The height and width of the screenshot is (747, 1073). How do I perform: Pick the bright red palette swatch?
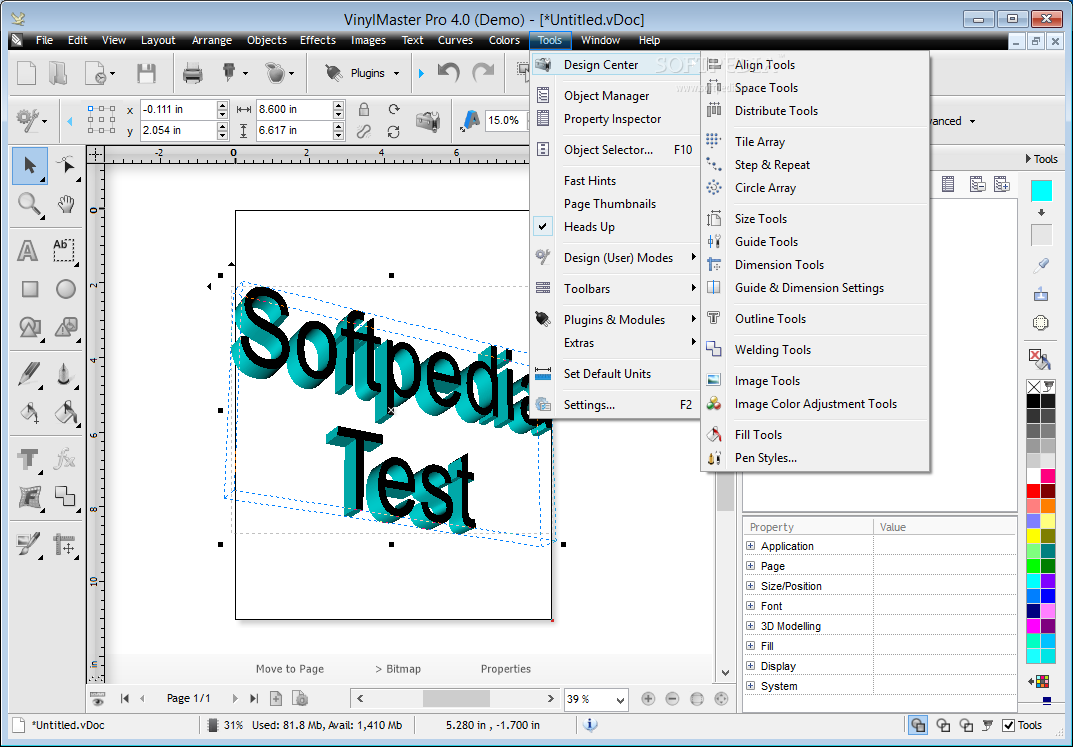point(1033,490)
